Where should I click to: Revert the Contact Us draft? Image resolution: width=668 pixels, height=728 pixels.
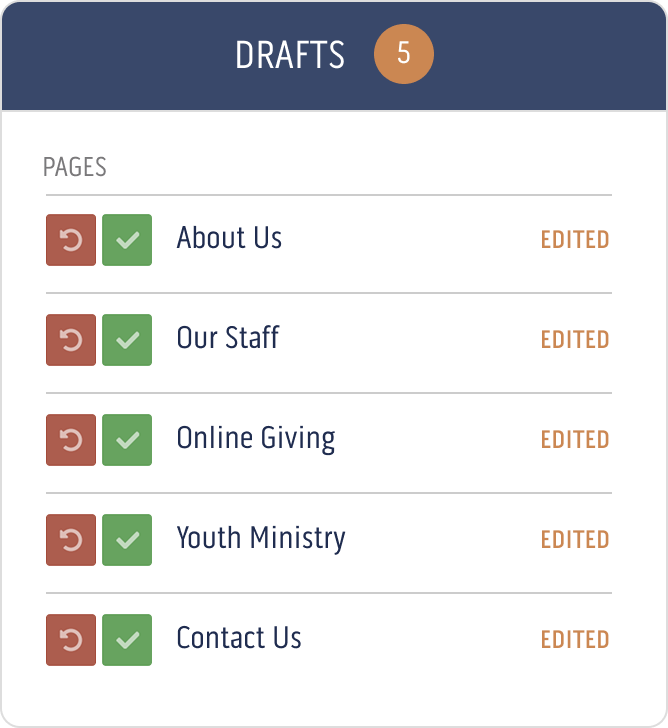point(71,640)
